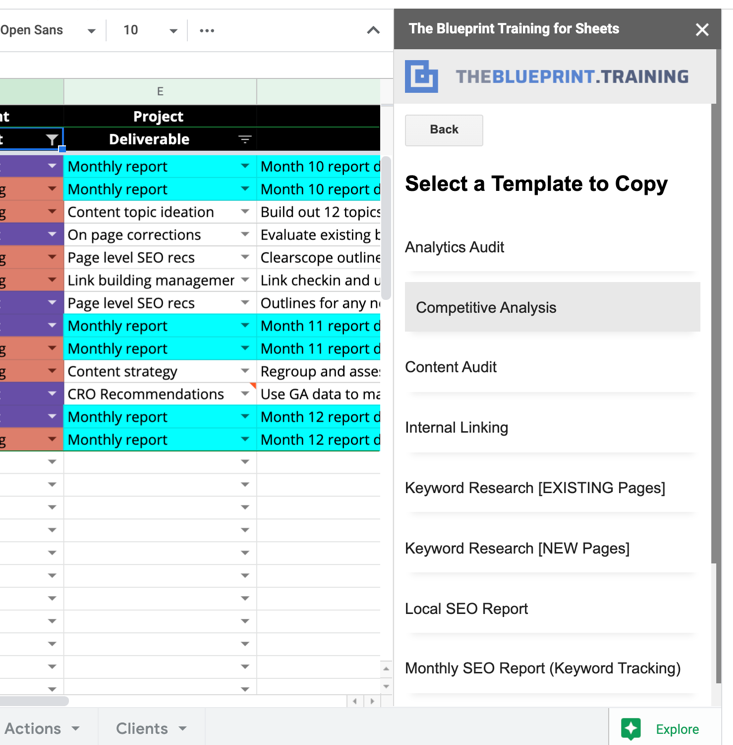
Task: Select column E header
Action: (160, 91)
